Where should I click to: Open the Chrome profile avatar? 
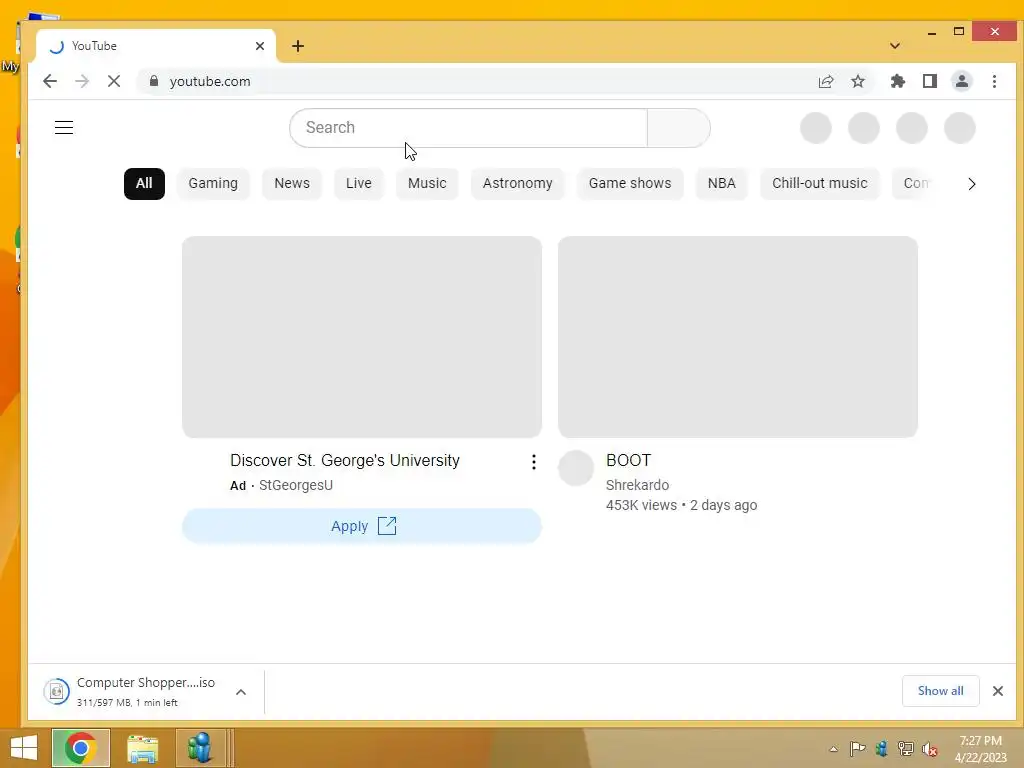[x=962, y=81]
